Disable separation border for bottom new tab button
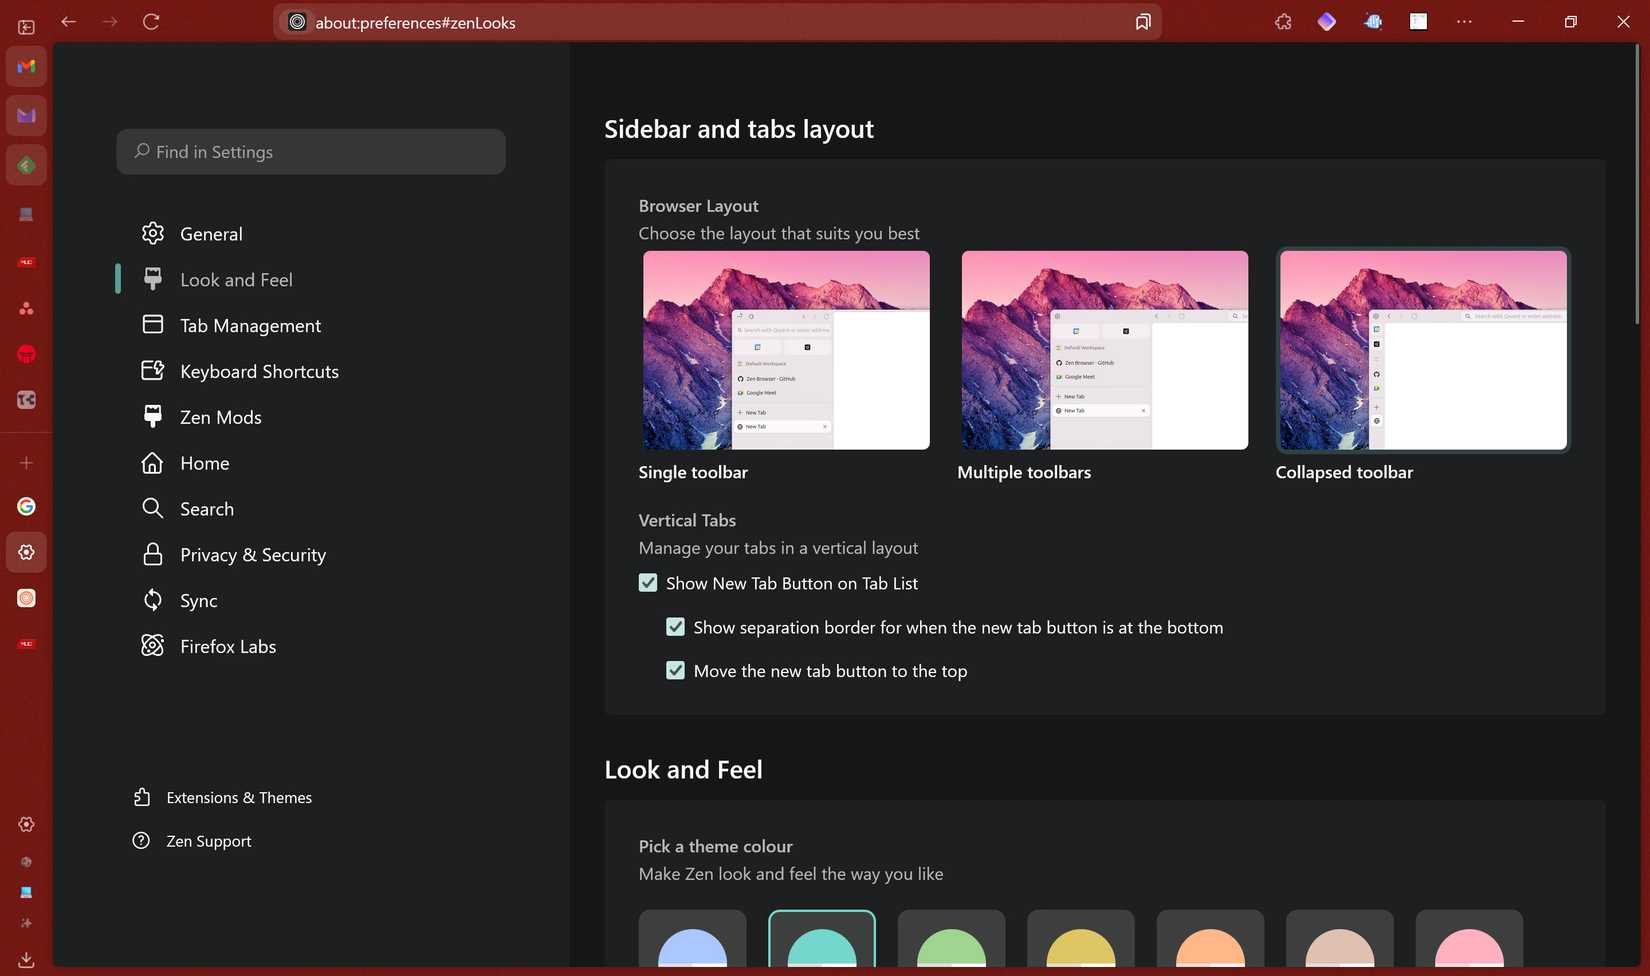1650x976 pixels. tap(676, 626)
